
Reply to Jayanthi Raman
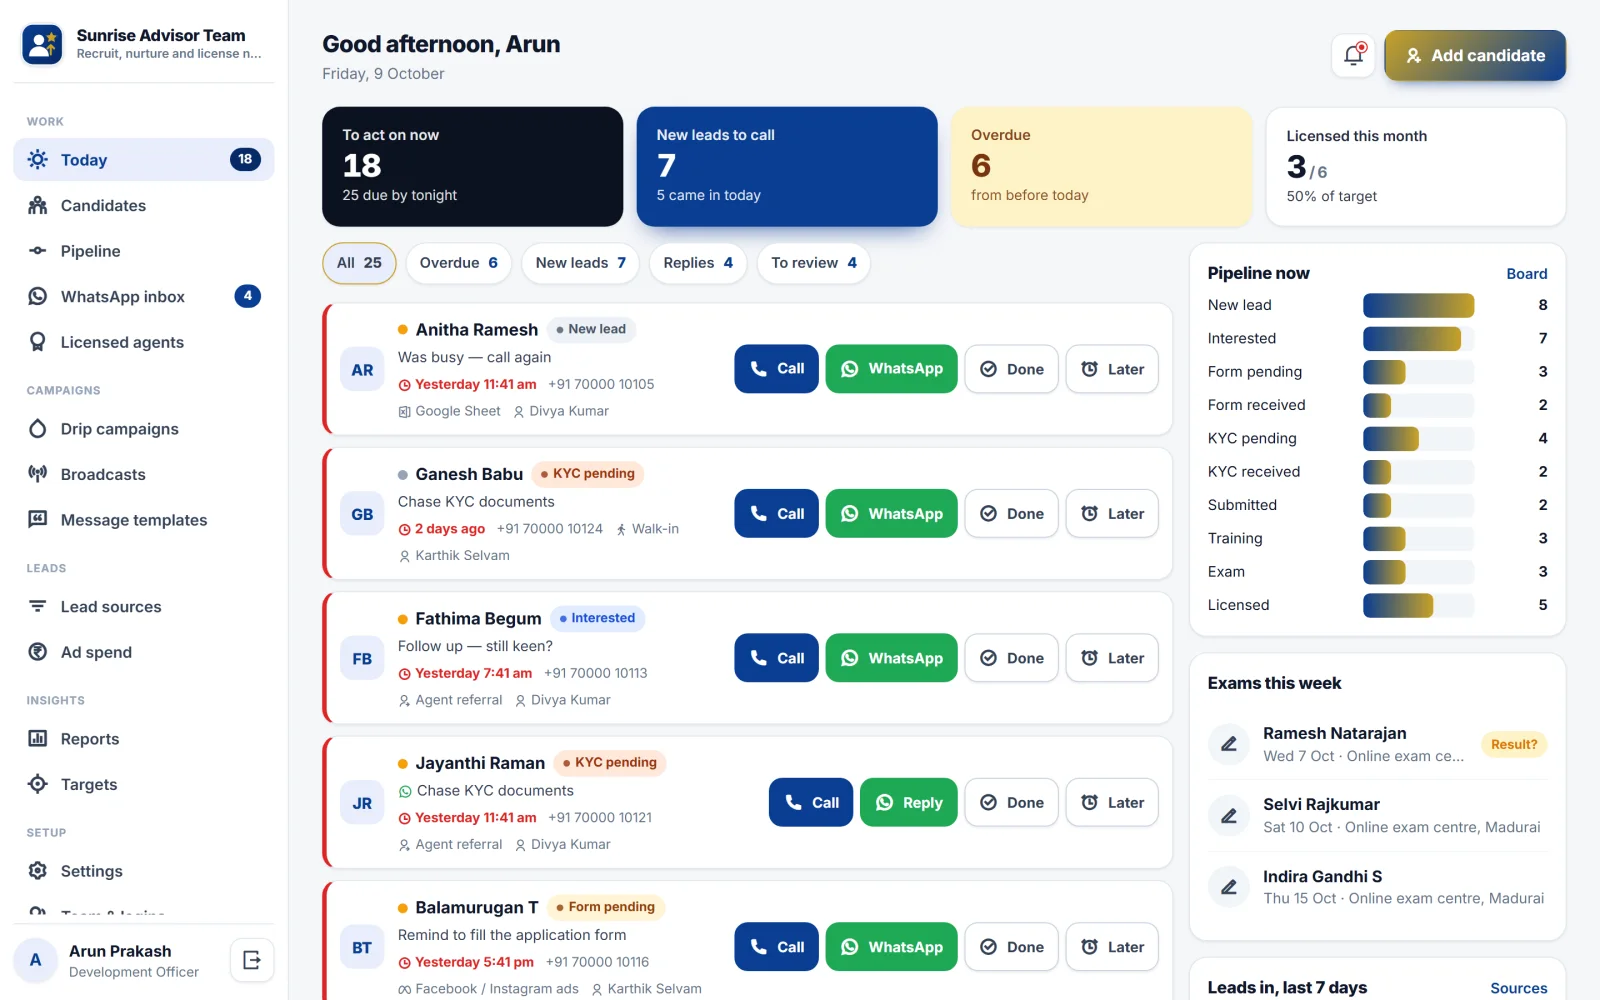(x=909, y=802)
